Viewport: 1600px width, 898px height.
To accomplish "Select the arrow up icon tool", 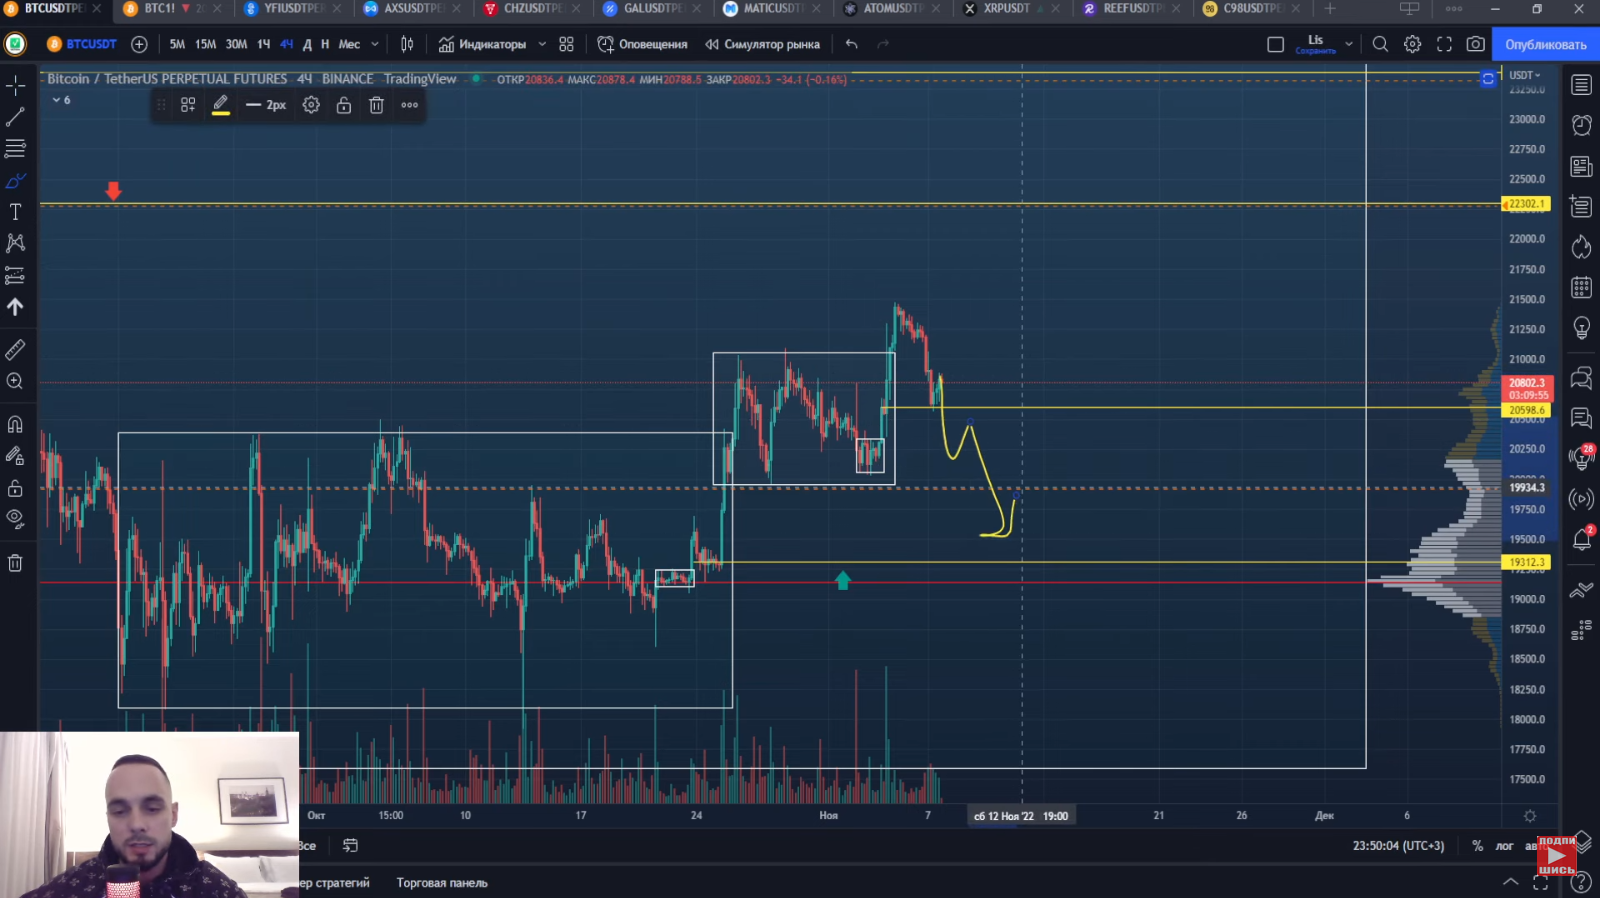I will pyautogui.click(x=15, y=307).
